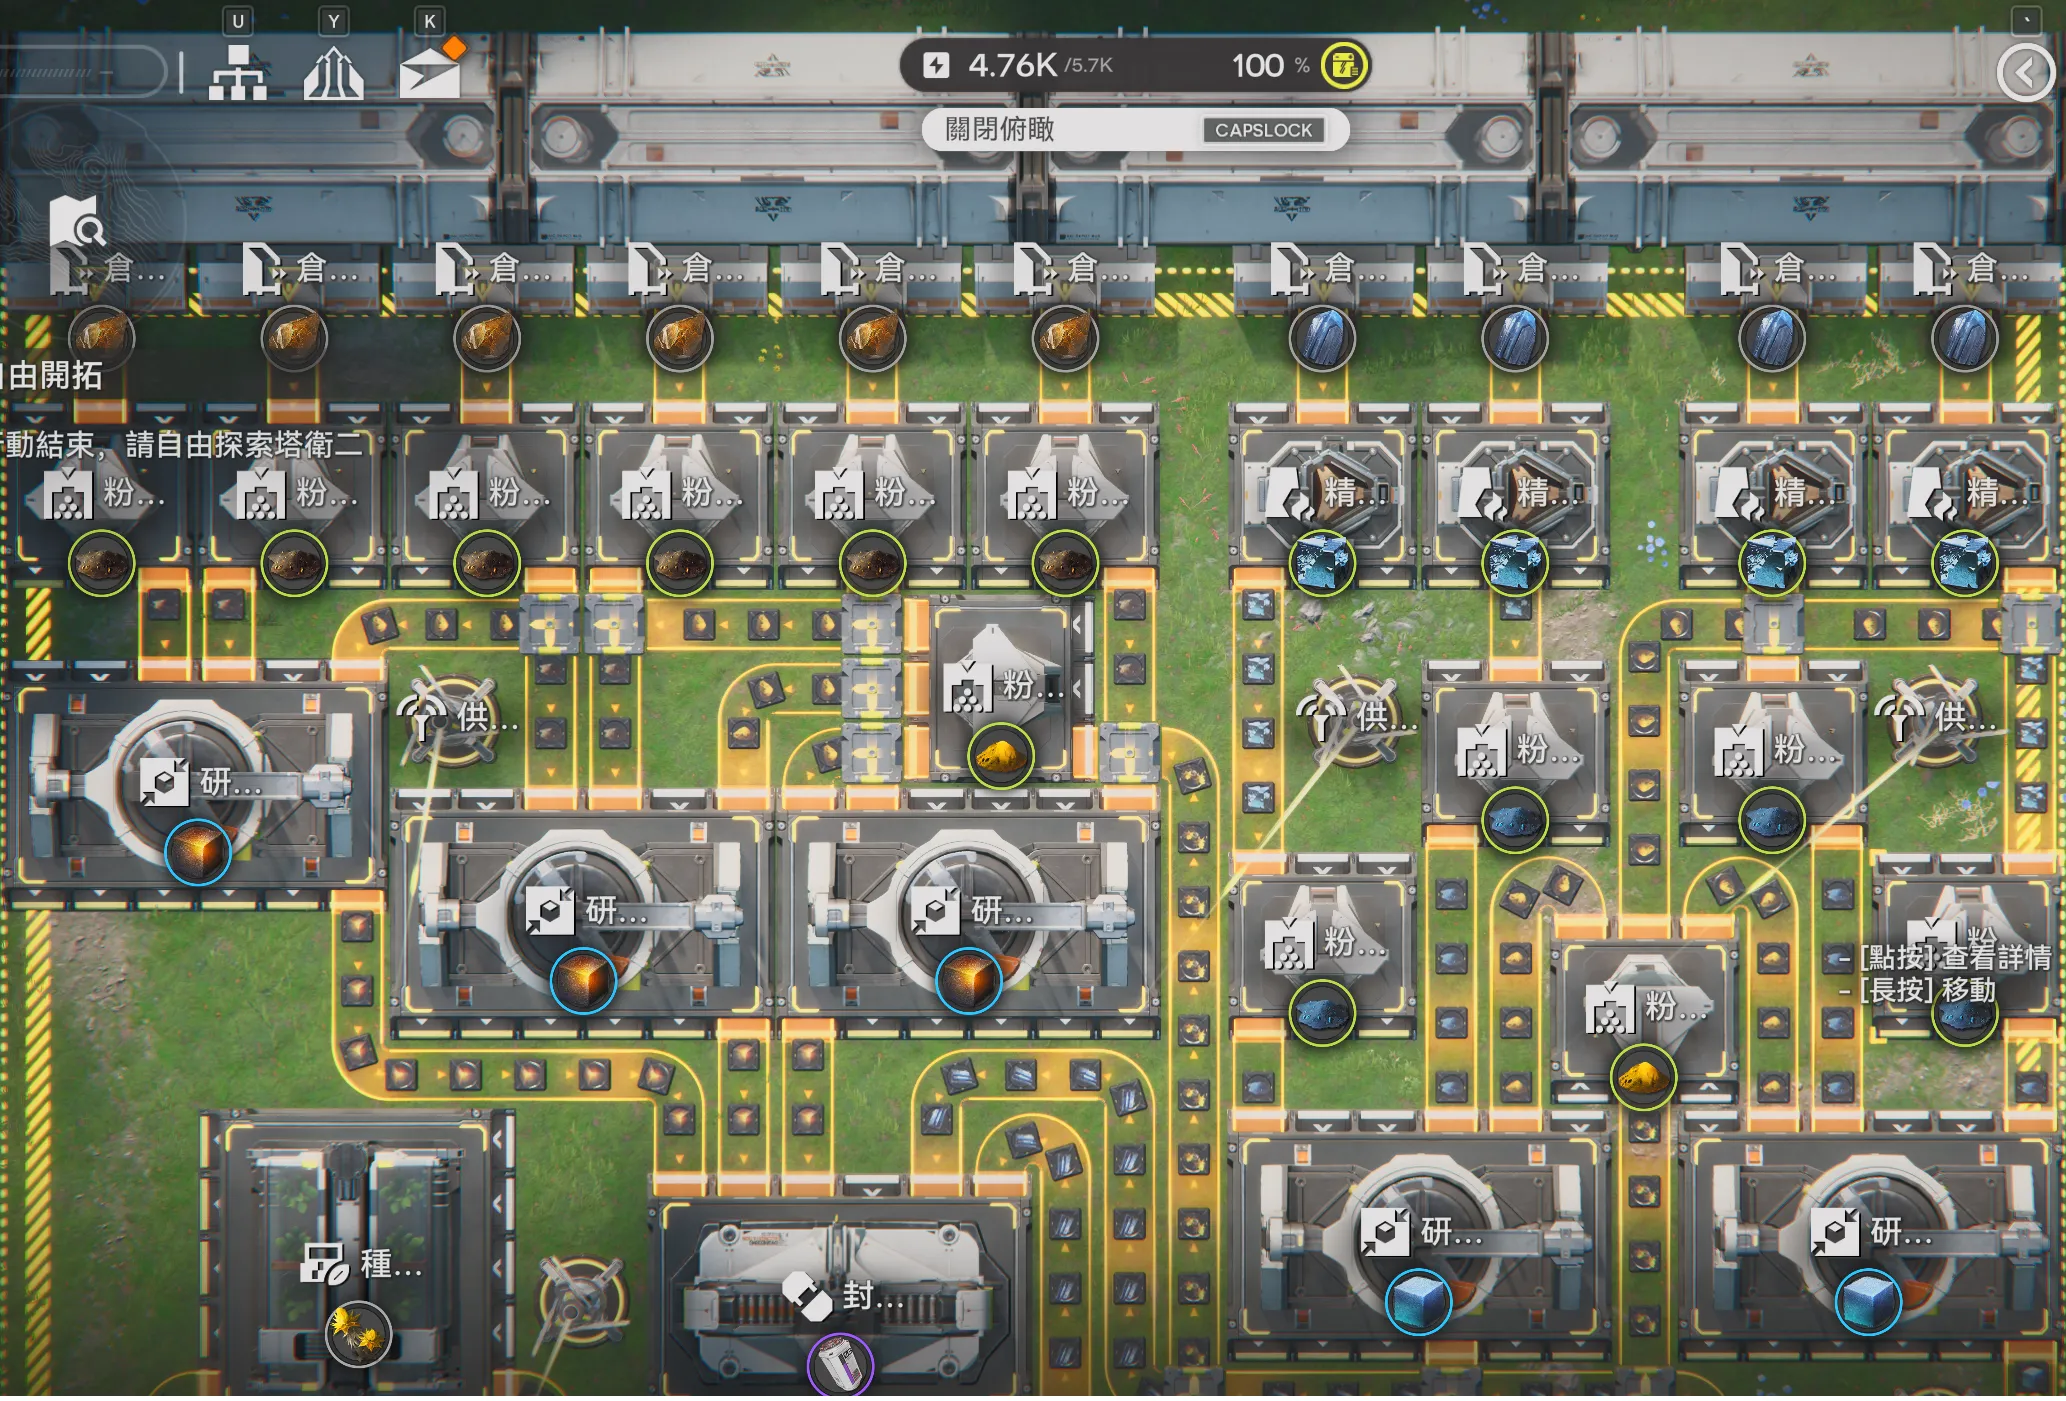Click the leftmost 倉 warehouse label
This screenshot has height=1401, width=2066.
[110, 268]
